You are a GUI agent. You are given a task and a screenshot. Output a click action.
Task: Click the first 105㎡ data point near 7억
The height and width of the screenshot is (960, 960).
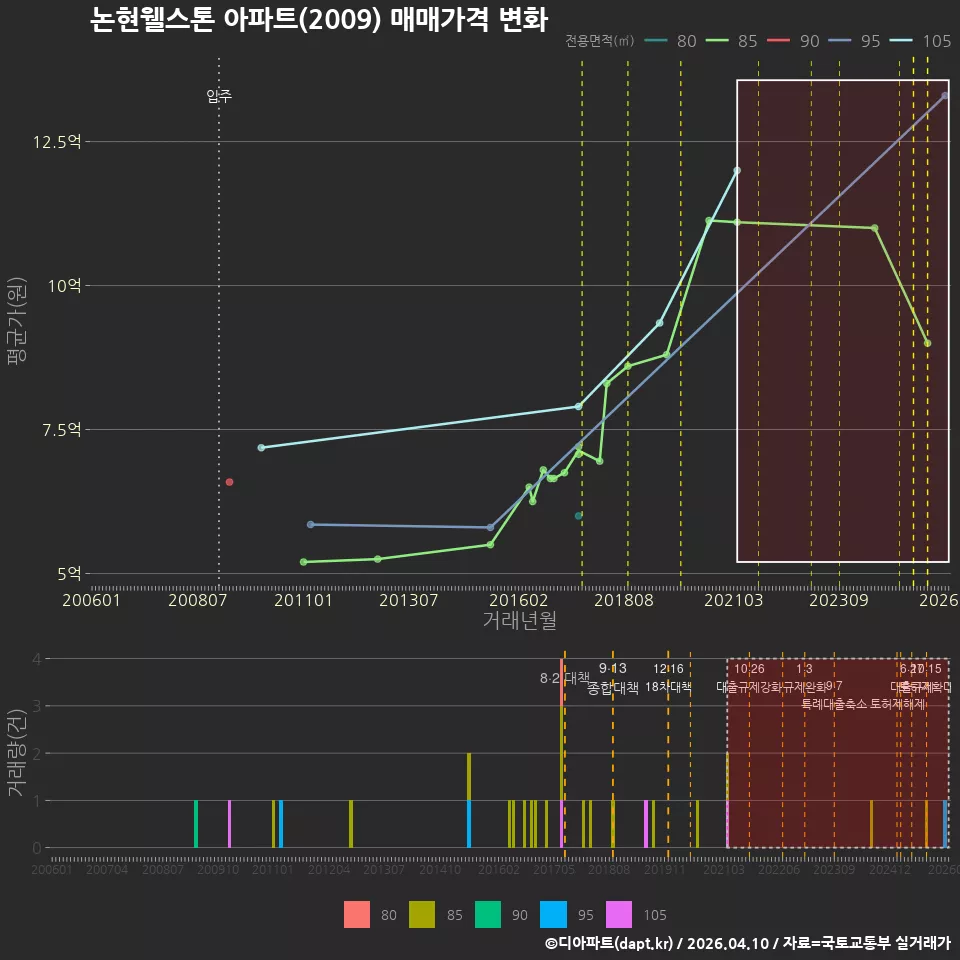(261, 448)
